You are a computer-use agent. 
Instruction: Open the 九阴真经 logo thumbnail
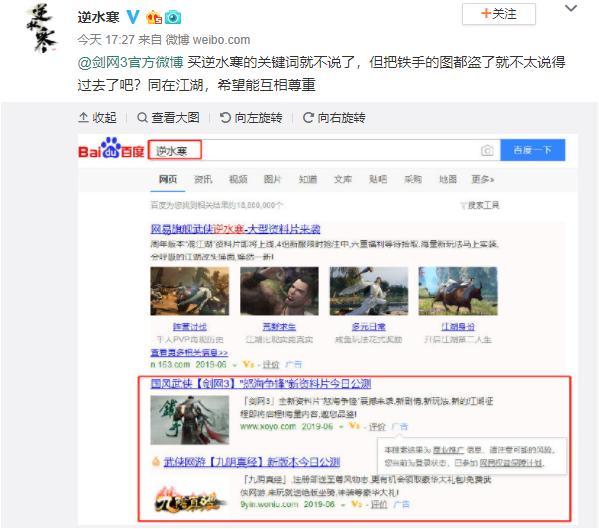click(190, 499)
